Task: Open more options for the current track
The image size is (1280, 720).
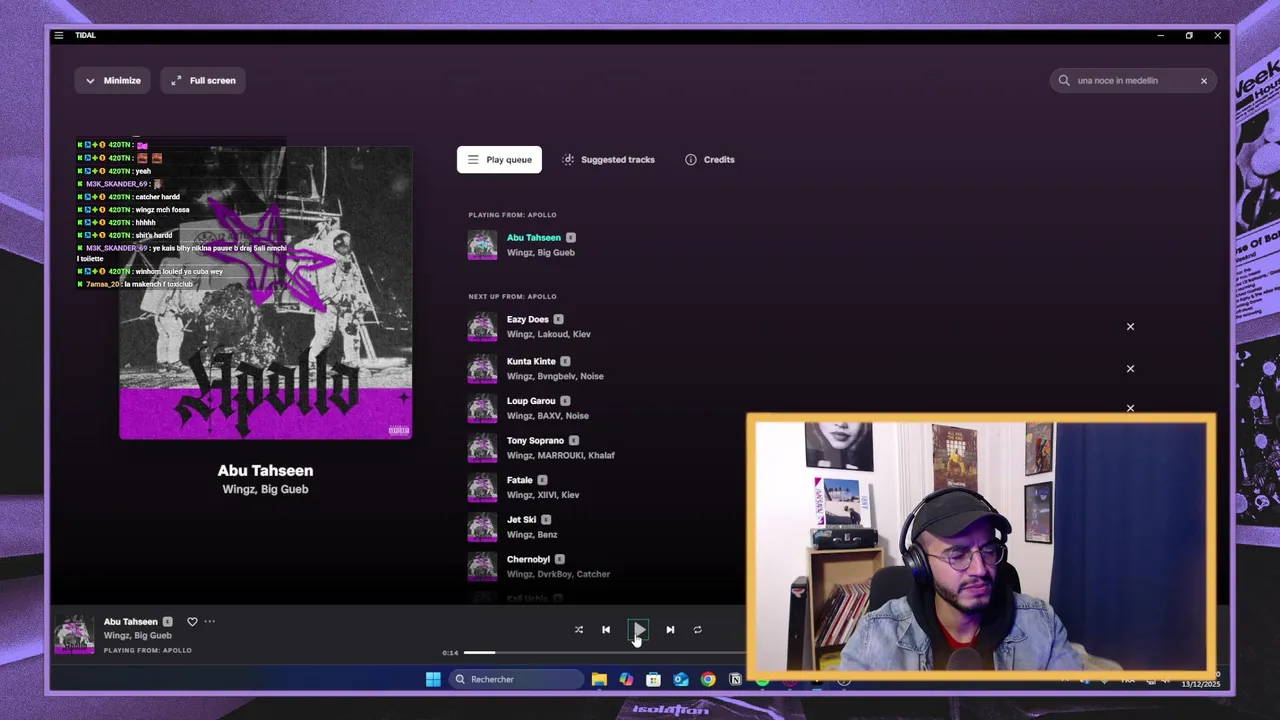Action: pyautogui.click(x=210, y=622)
